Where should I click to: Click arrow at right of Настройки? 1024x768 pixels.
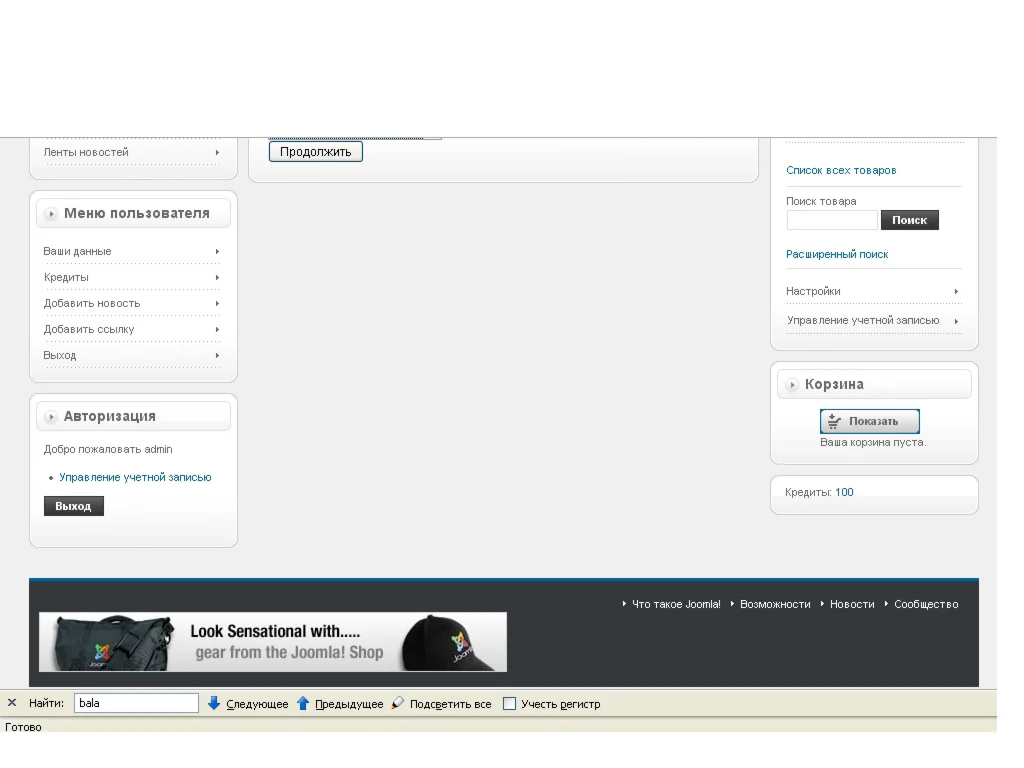pyautogui.click(x=956, y=291)
